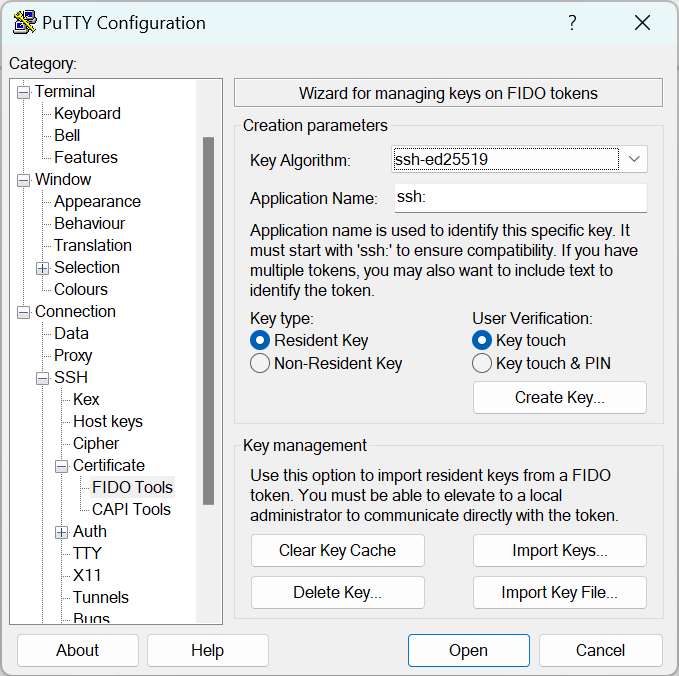
Task: Click the Delete Key button
Action: click(x=337, y=593)
